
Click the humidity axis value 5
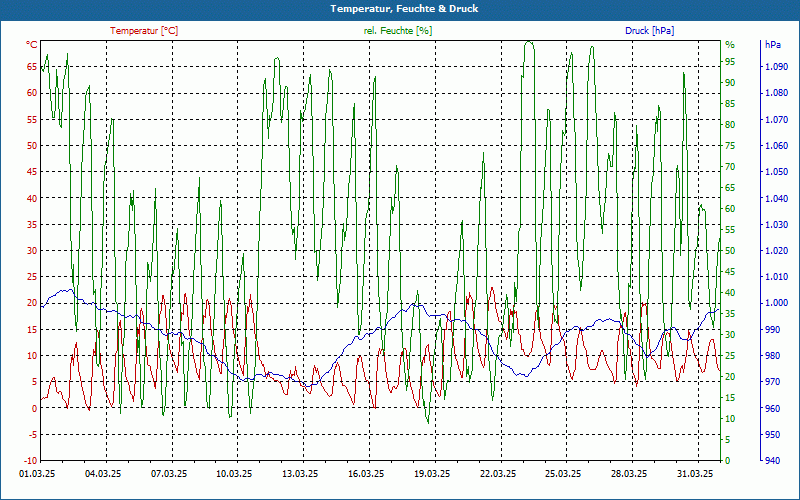point(728,439)
